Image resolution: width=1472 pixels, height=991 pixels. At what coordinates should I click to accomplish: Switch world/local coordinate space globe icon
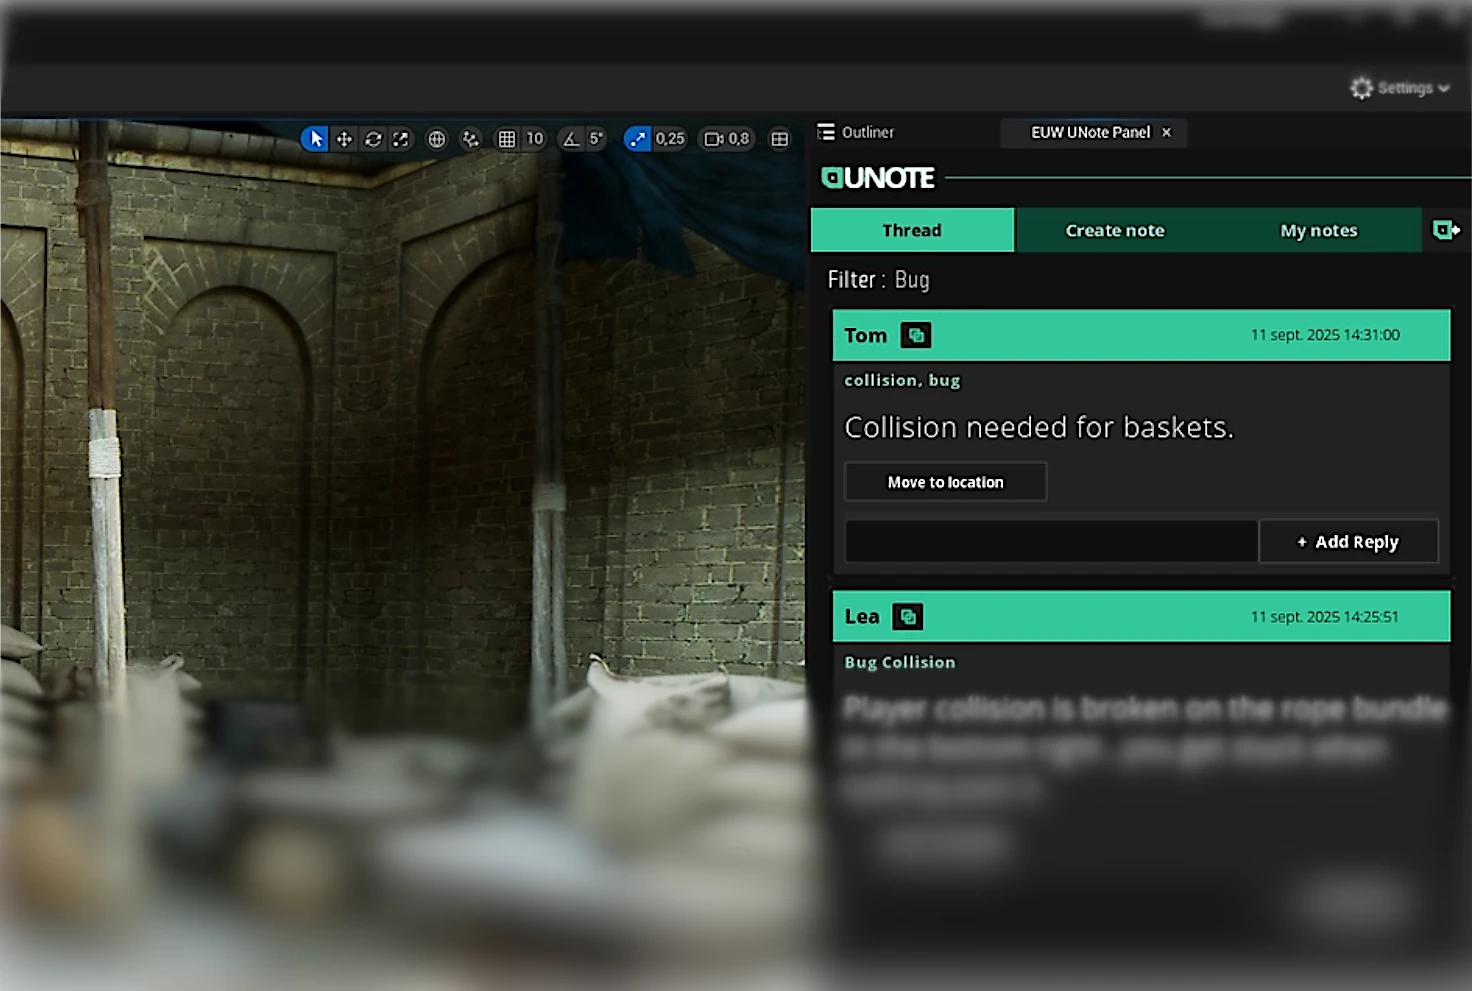pos(437,139)
